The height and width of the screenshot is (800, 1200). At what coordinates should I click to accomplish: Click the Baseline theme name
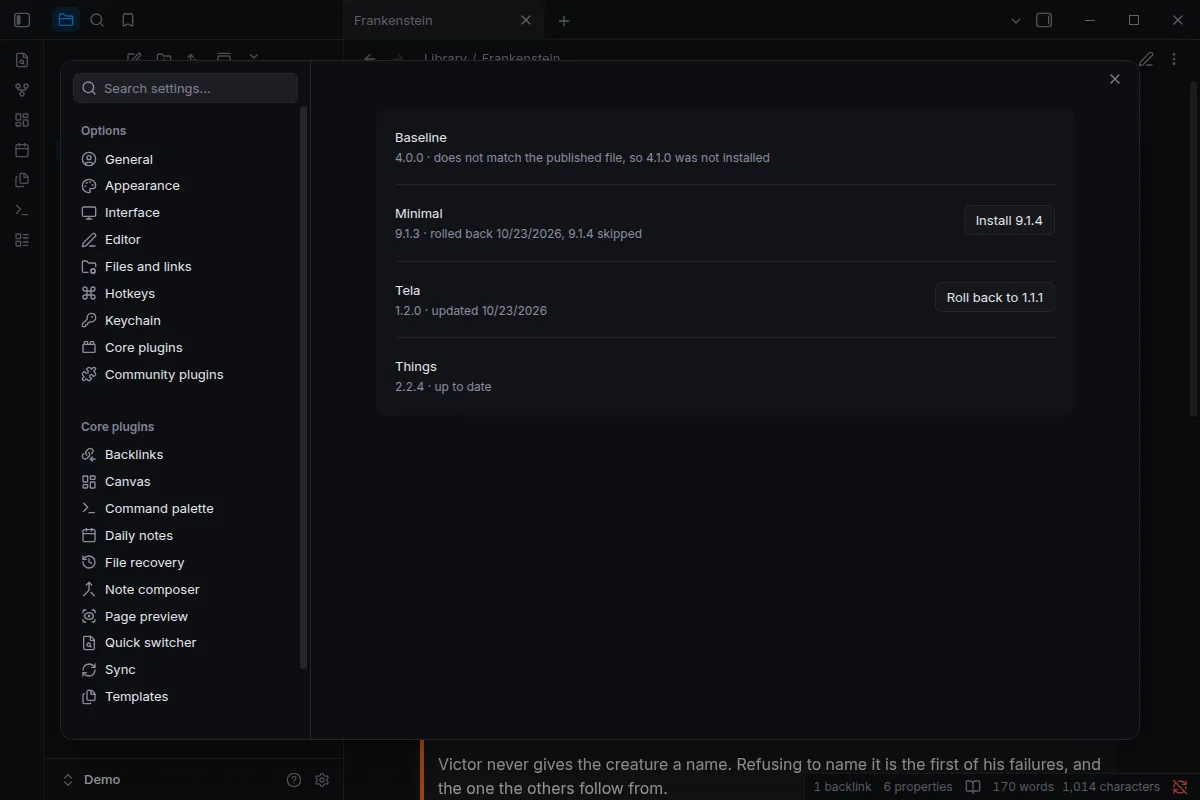click(421, 138)
